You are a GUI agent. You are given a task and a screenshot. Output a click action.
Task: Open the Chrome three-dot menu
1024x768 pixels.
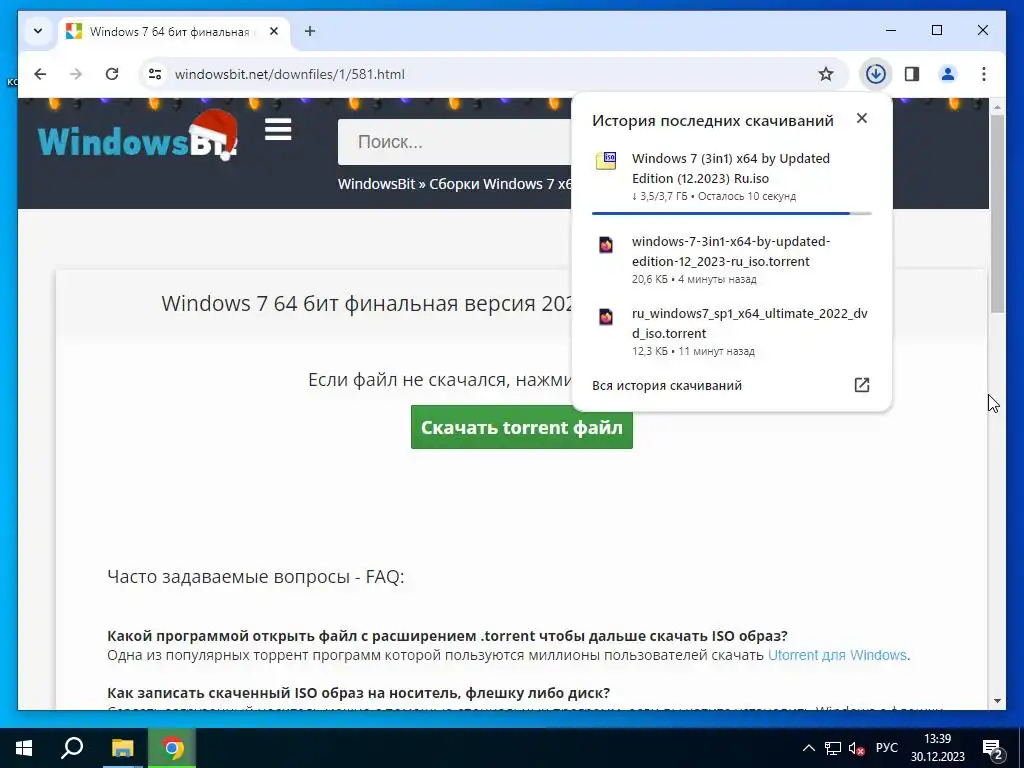(984, 74)
